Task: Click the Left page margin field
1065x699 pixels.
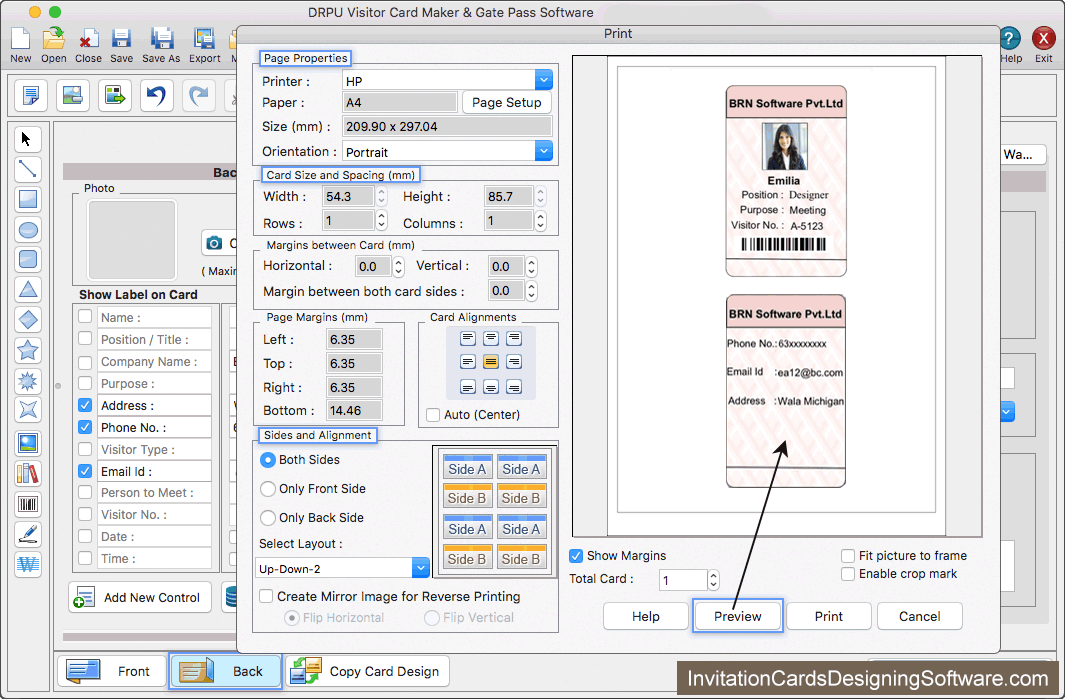Action: click(354, 339)
